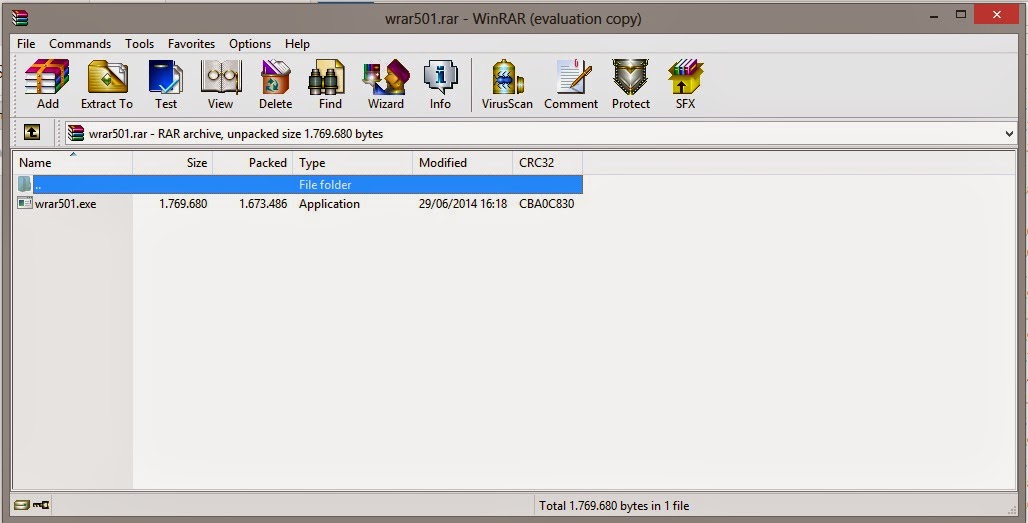Click the date 29/06/2014 16:18
Image resolution: width=1028 pixels, height=523 pixels.
click(463, 204)
